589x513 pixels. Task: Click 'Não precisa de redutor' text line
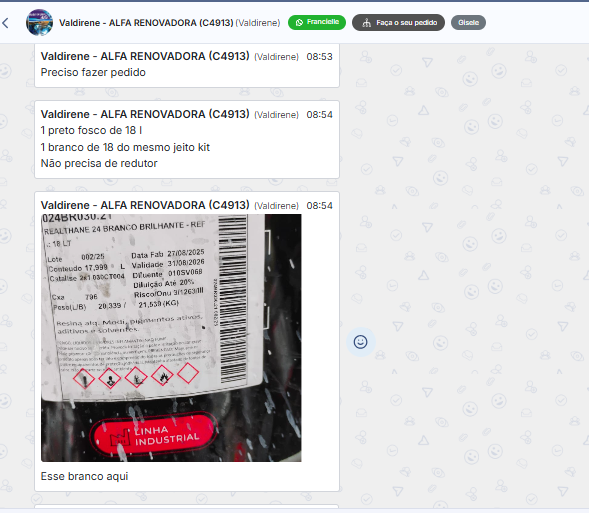(99, 163)
